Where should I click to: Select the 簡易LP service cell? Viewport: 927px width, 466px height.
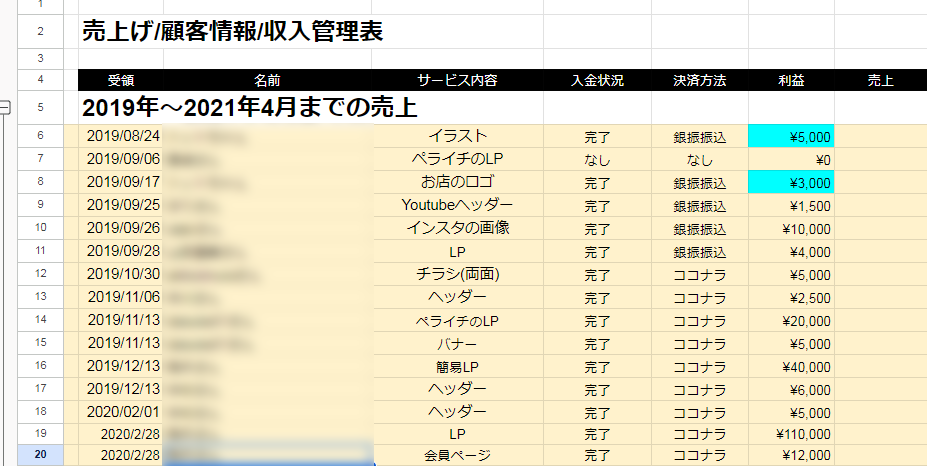point(457,367)
